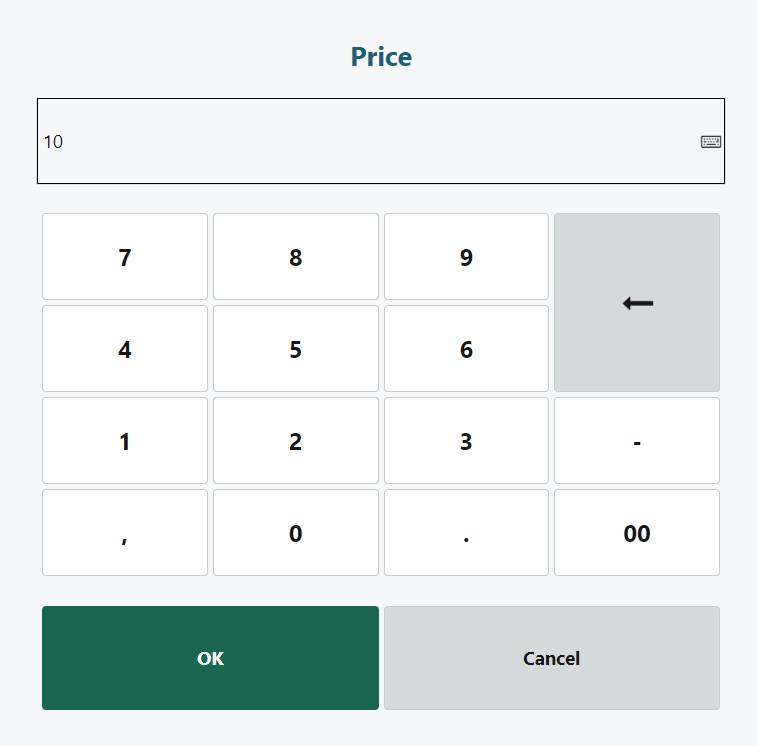The width and height of the screenshot is (758, 746).
Task: Tap the number 8 key
Action: (295, 257)
